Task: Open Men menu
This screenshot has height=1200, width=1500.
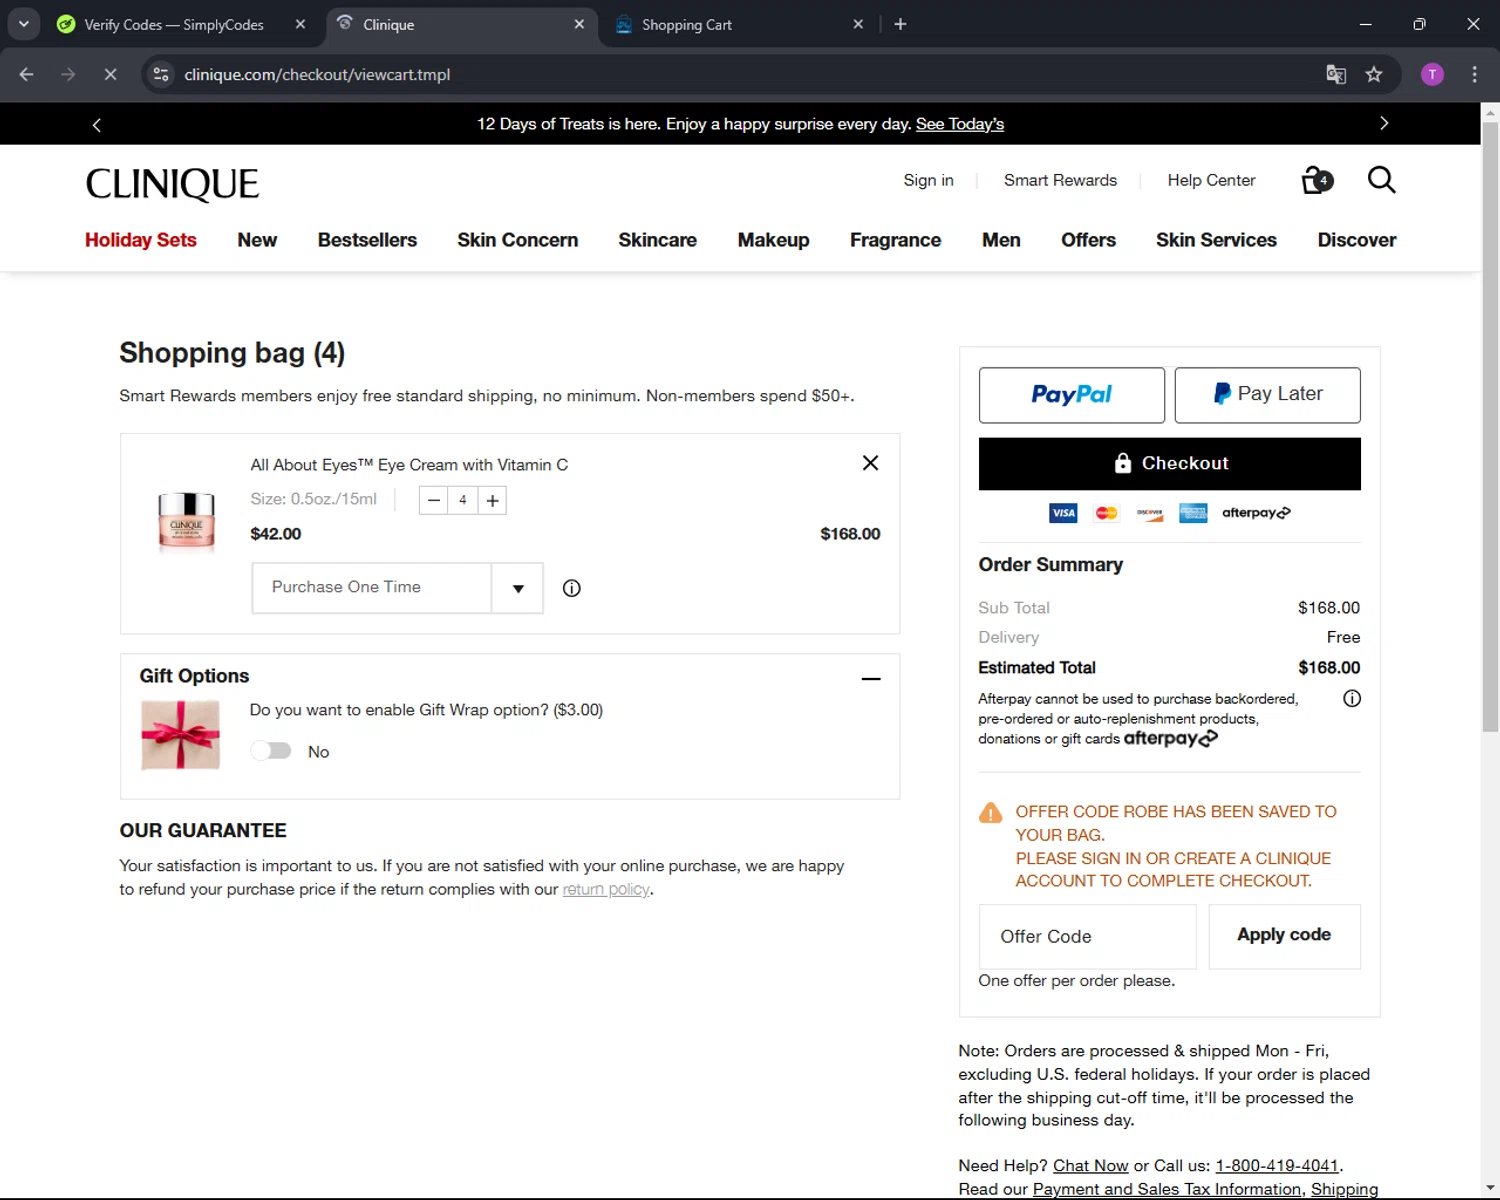Action: (1001, 240)
